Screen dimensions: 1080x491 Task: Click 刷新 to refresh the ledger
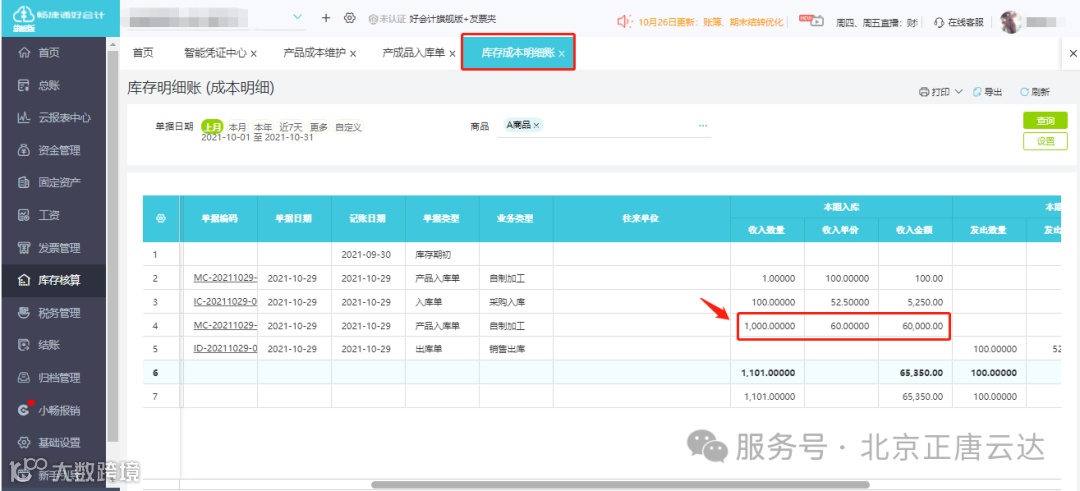(1035, 92)
